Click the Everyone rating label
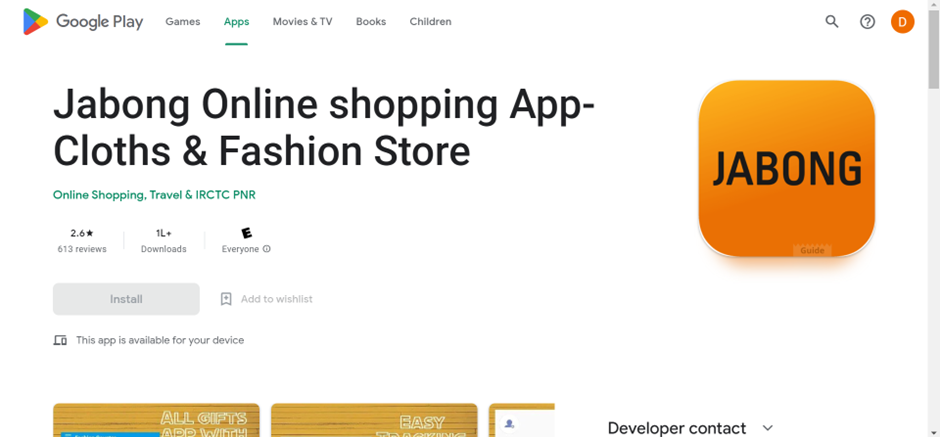Viewport: 940px width, 437px height. pos(240,249)
